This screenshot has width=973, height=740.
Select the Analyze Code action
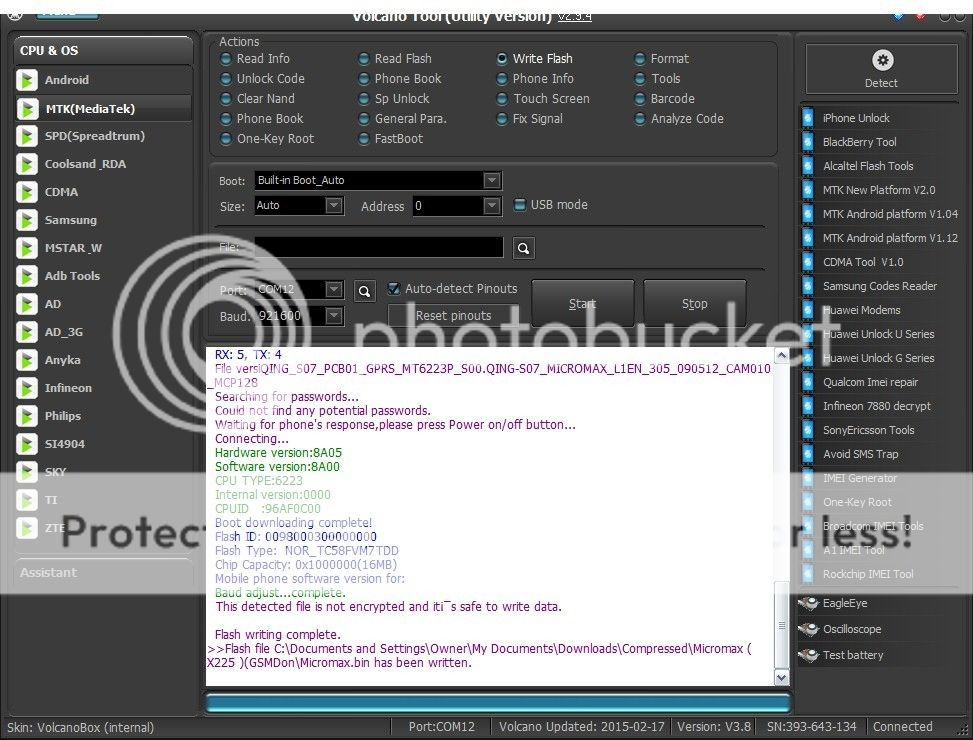pyautogui.click(x=679, y=118)
